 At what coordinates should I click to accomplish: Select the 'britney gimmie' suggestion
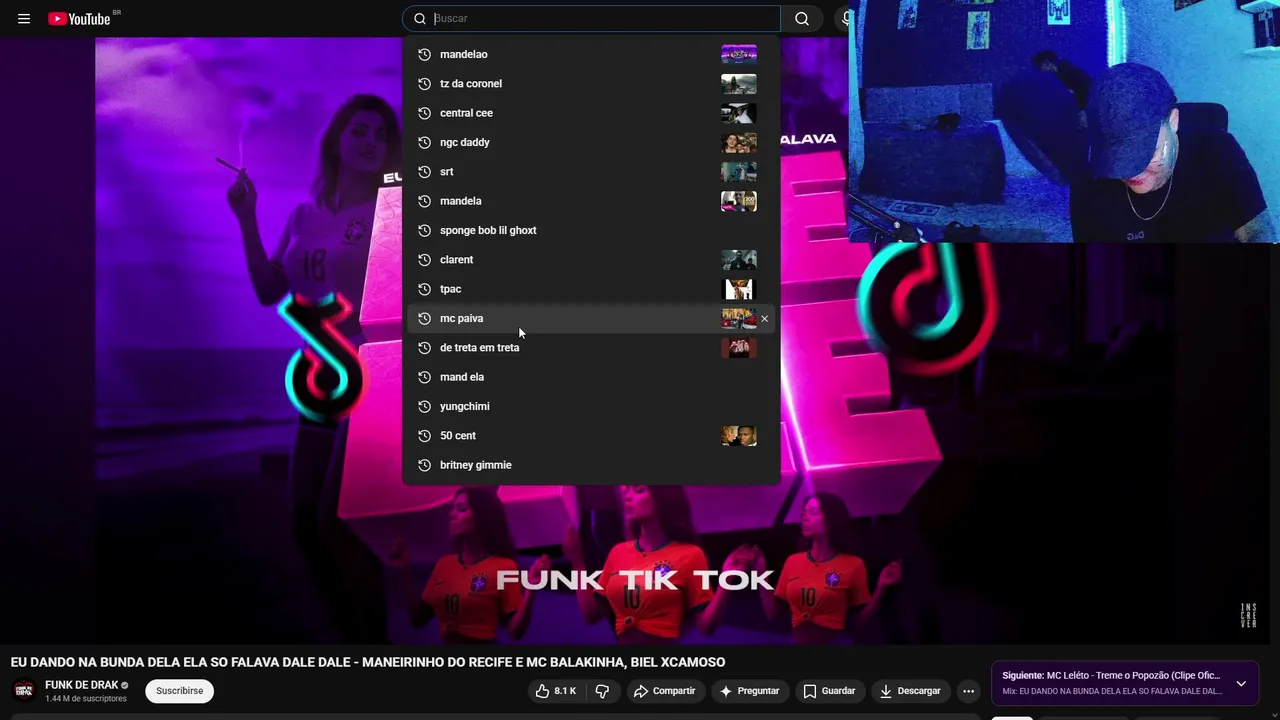pyautogui.click(x=591, y=465)
